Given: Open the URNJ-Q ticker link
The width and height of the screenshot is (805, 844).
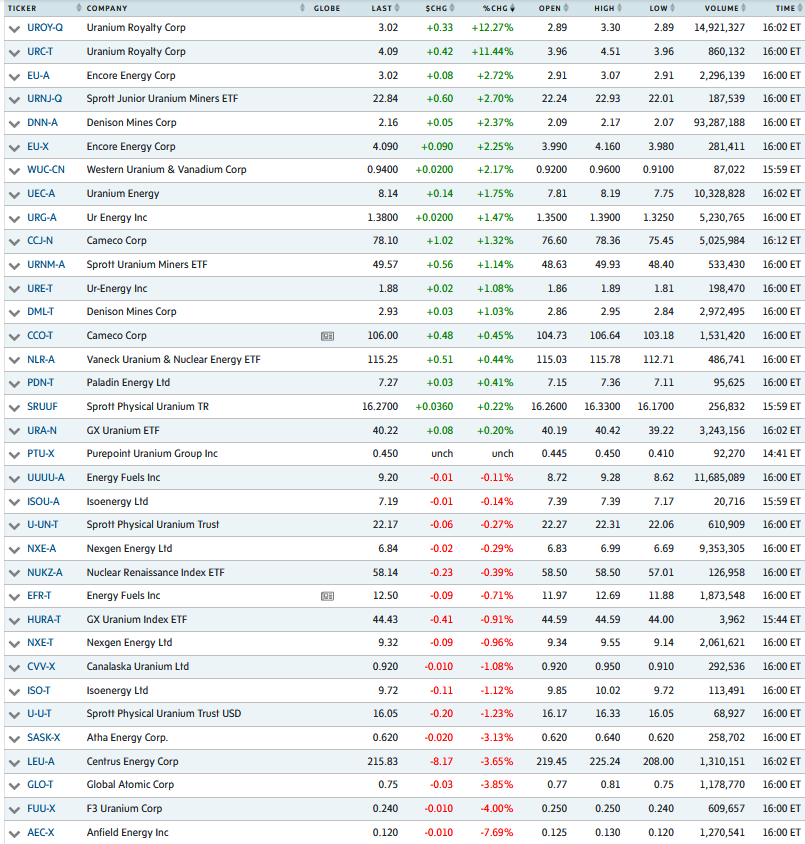Looking at the screenshot, I should point(45,99).
